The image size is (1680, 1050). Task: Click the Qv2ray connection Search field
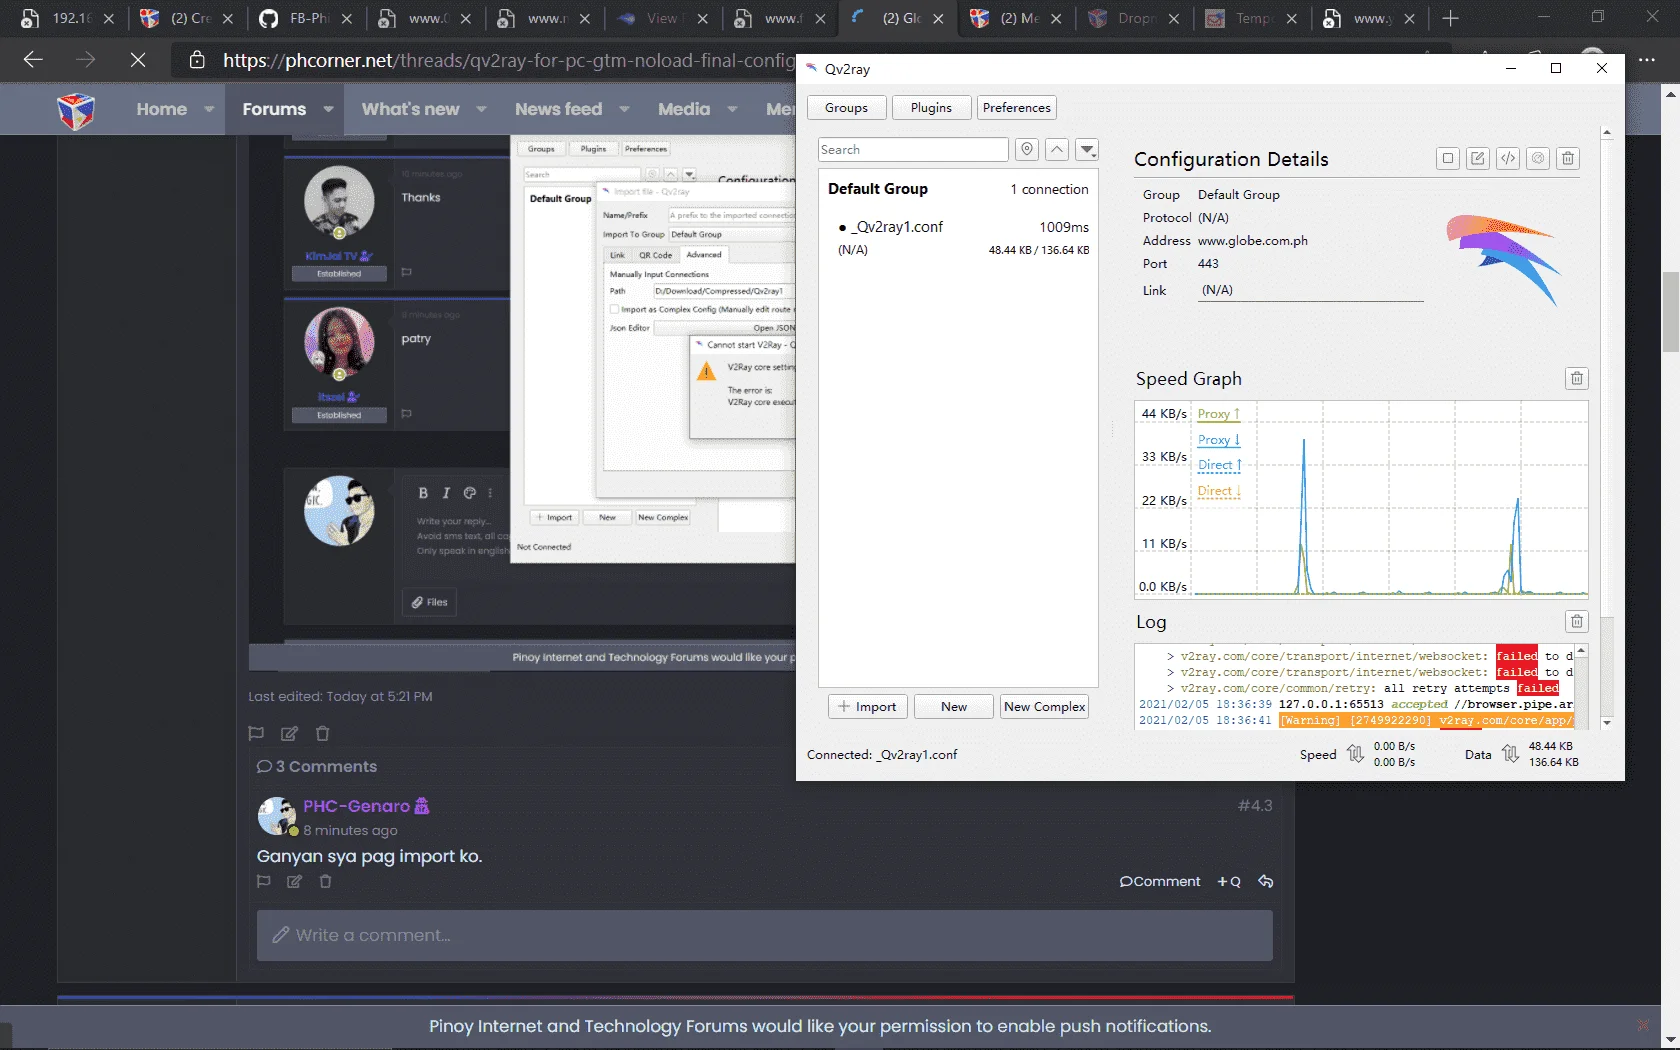click(x=913, y=149)
